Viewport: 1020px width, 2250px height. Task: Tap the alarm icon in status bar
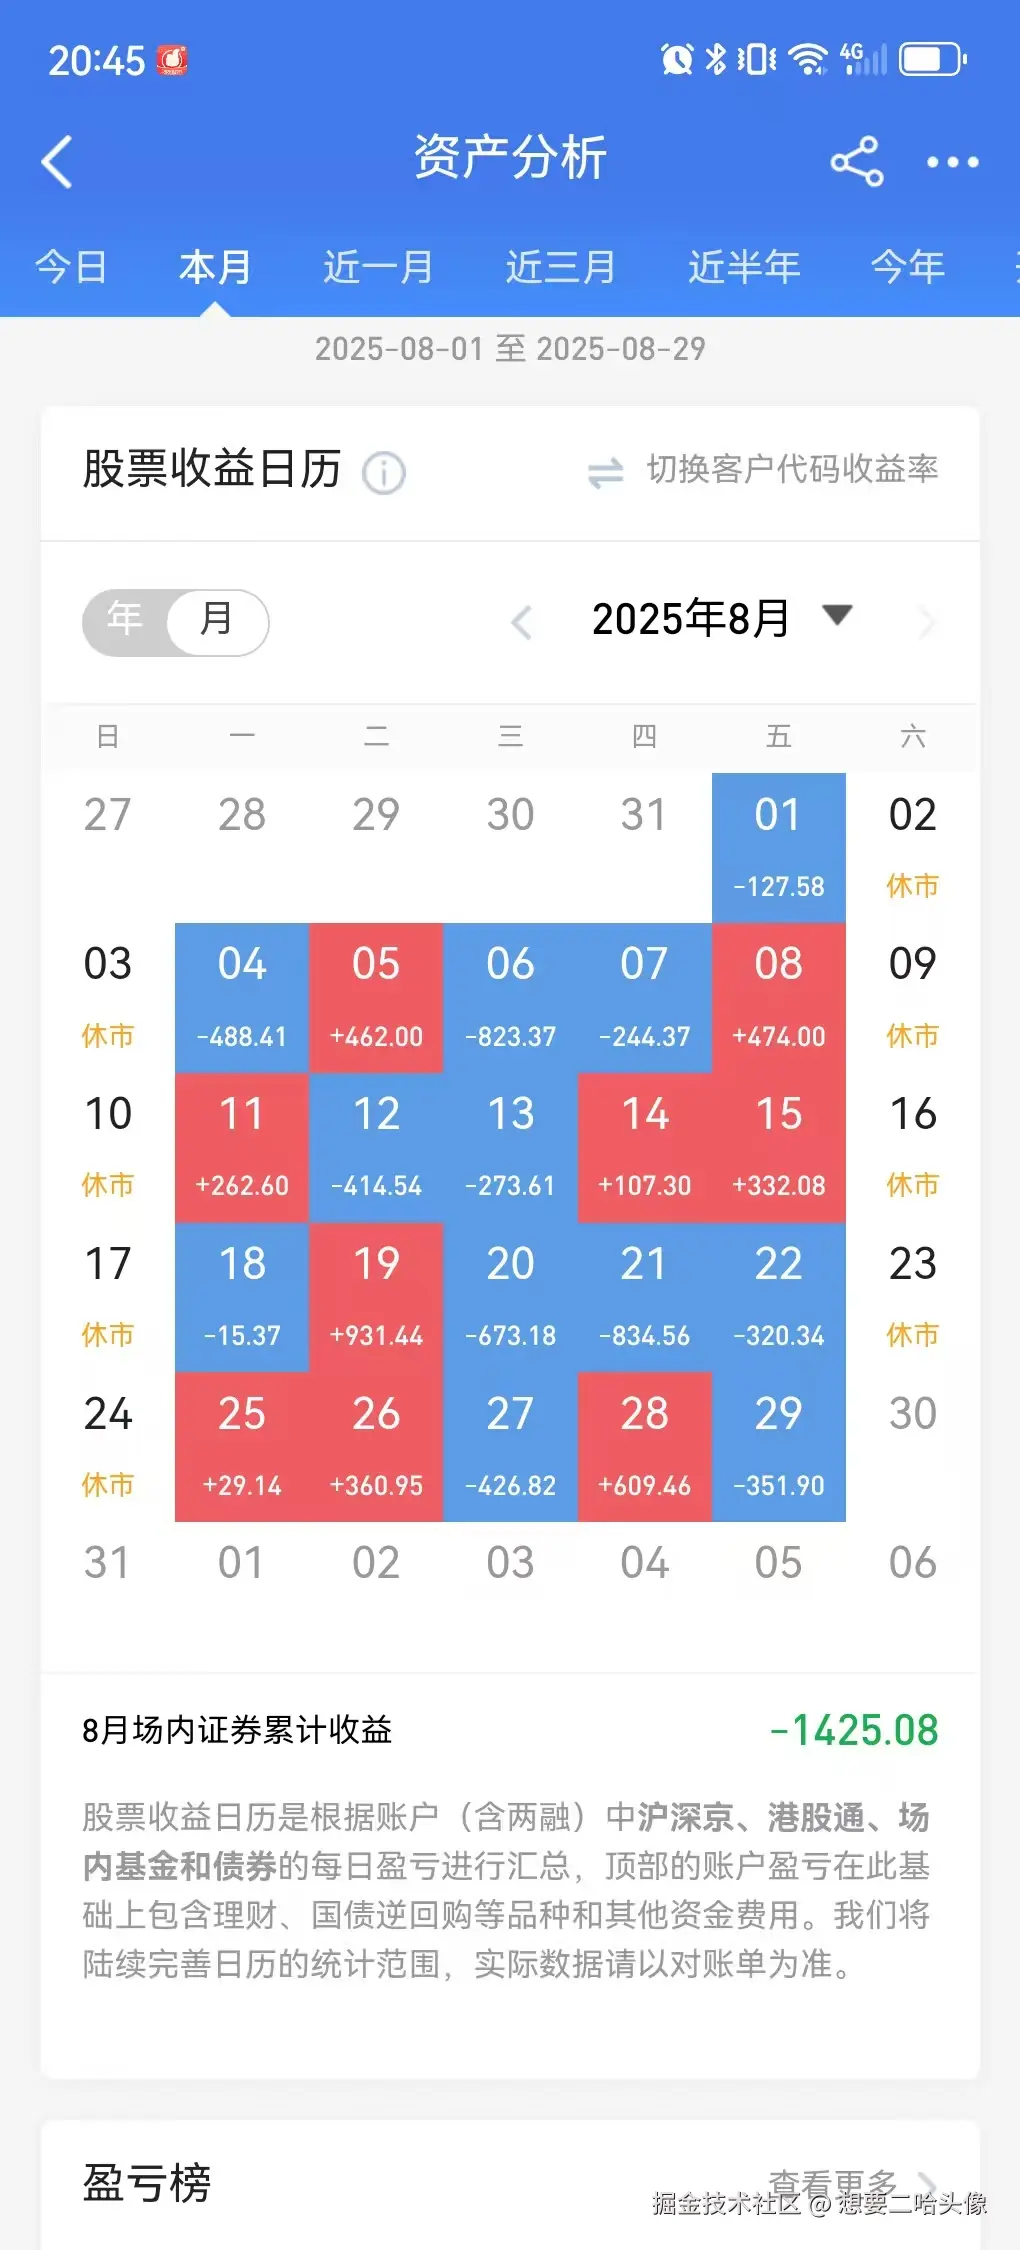point(677,59)
